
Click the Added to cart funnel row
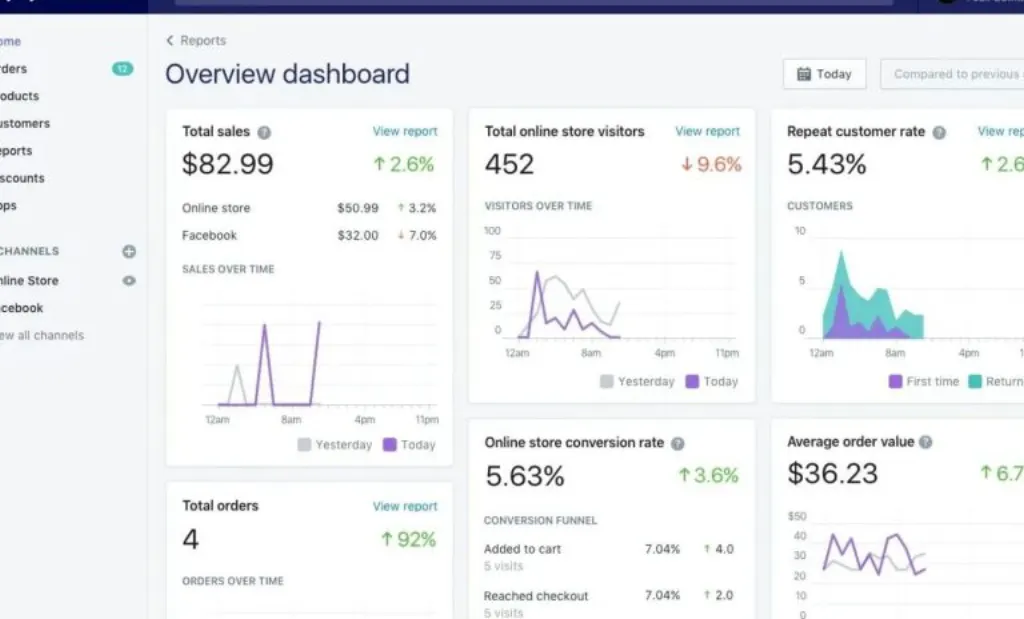(609, 556)
